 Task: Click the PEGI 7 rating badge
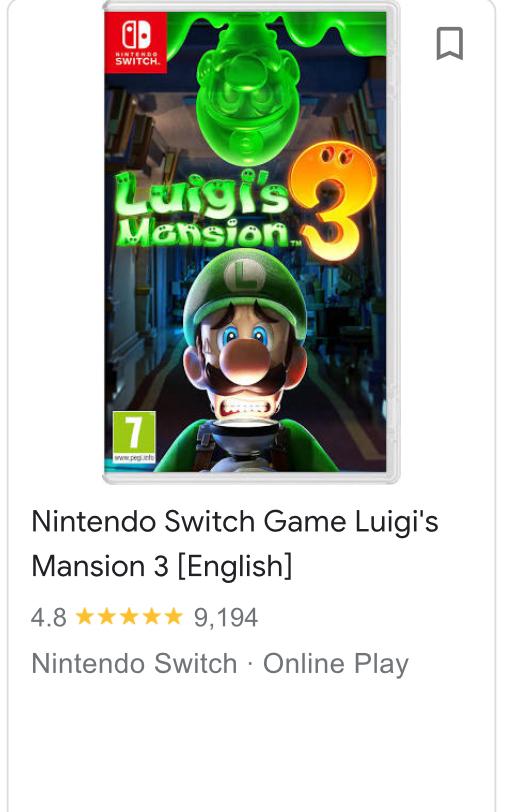click(x=134, y=437)
